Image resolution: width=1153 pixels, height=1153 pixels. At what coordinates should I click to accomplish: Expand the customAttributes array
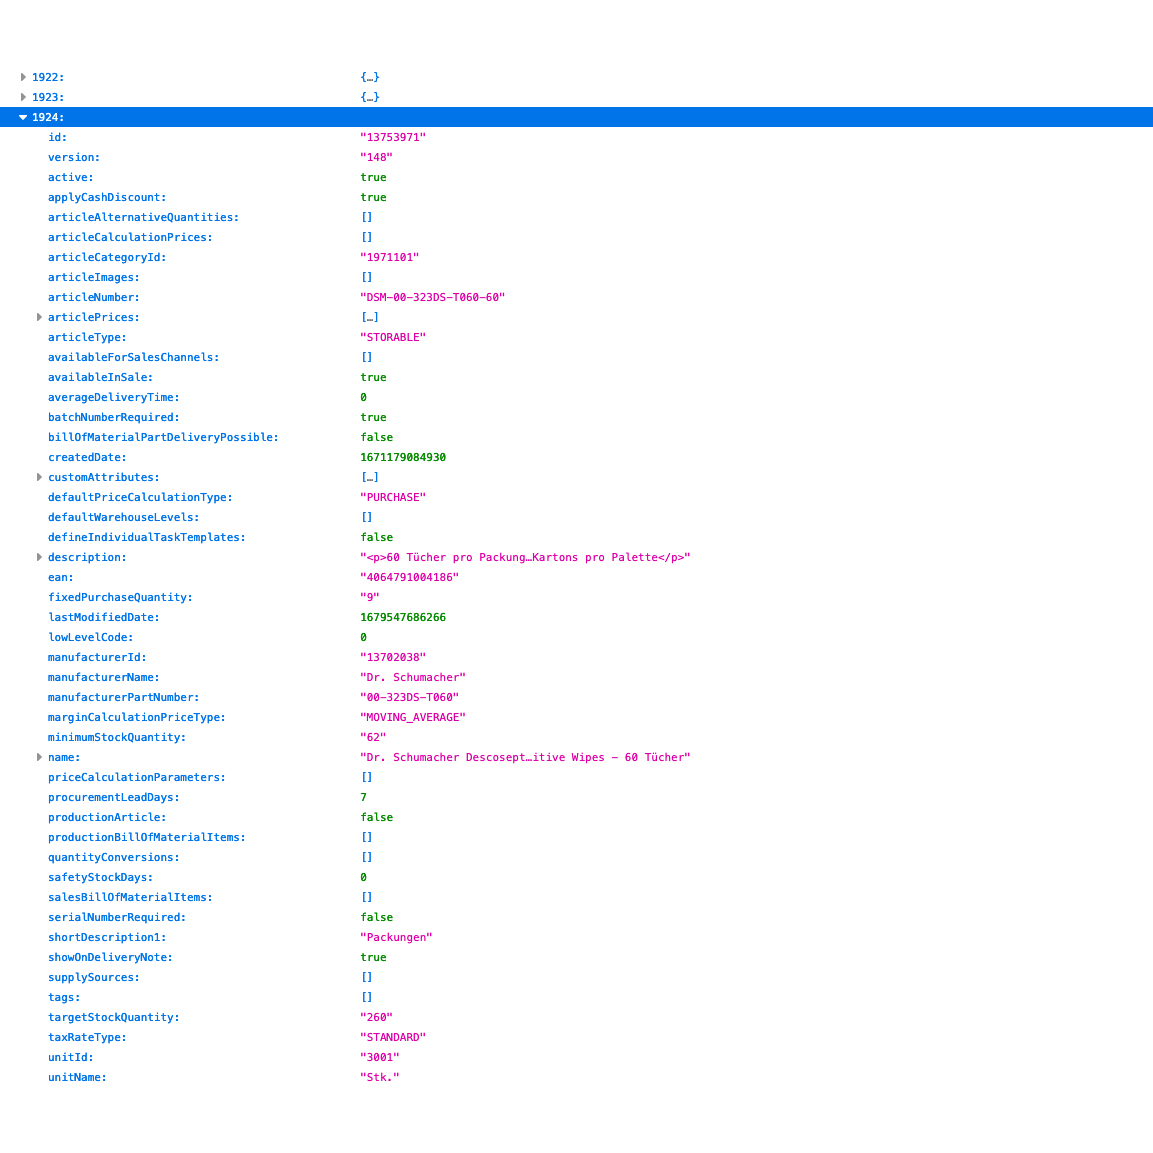[x=40, y=477]
